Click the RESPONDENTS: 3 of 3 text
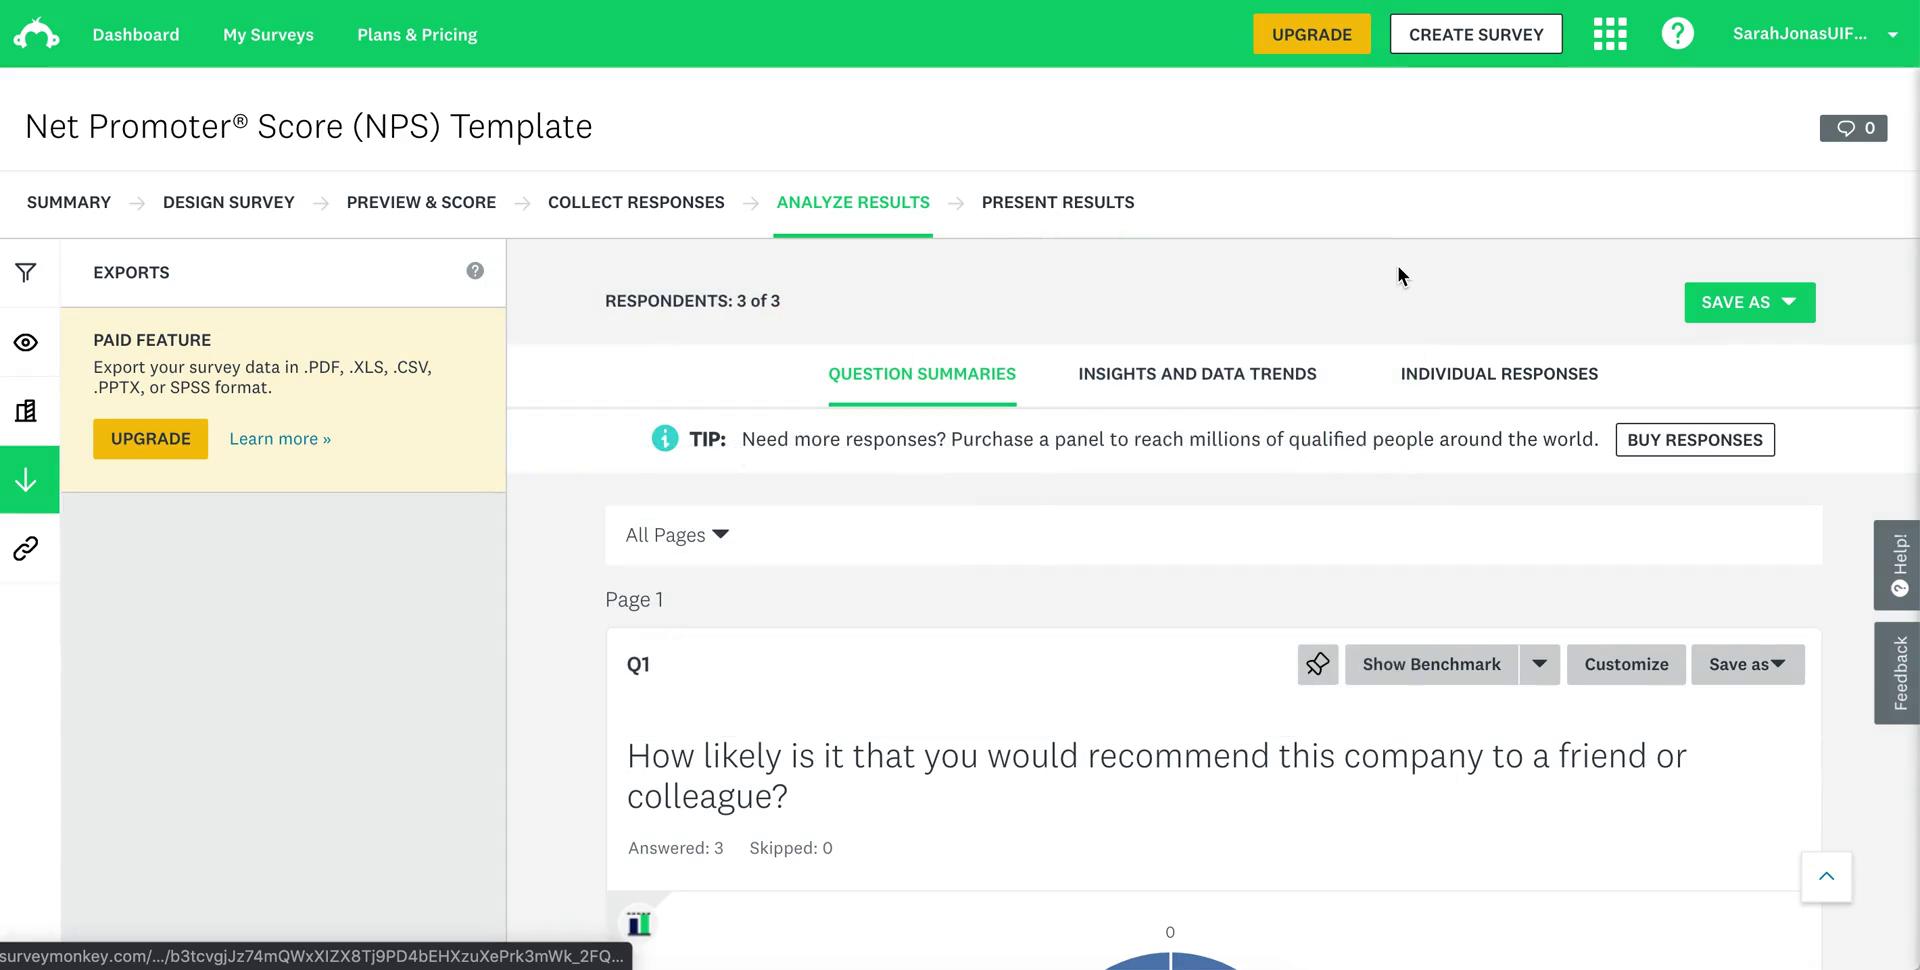1920x970 pixels. (692, 301)
